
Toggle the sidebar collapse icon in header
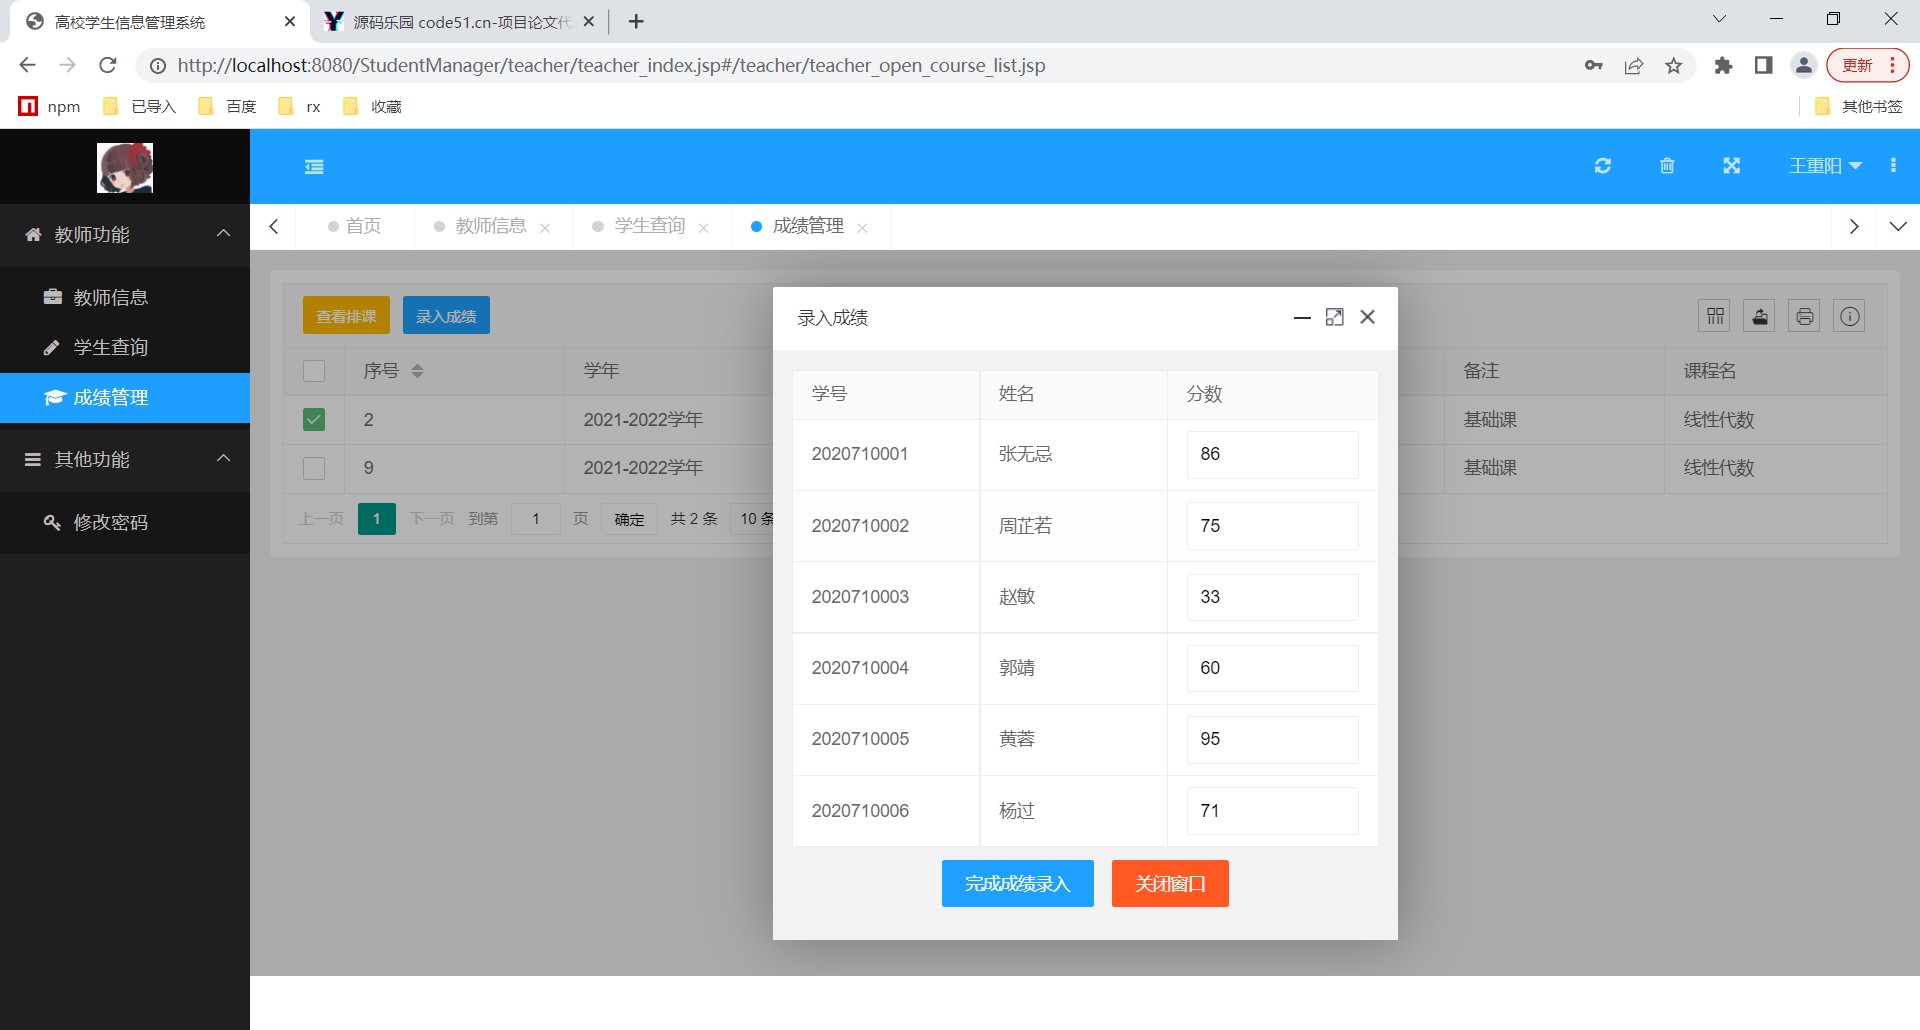[314, 167]
